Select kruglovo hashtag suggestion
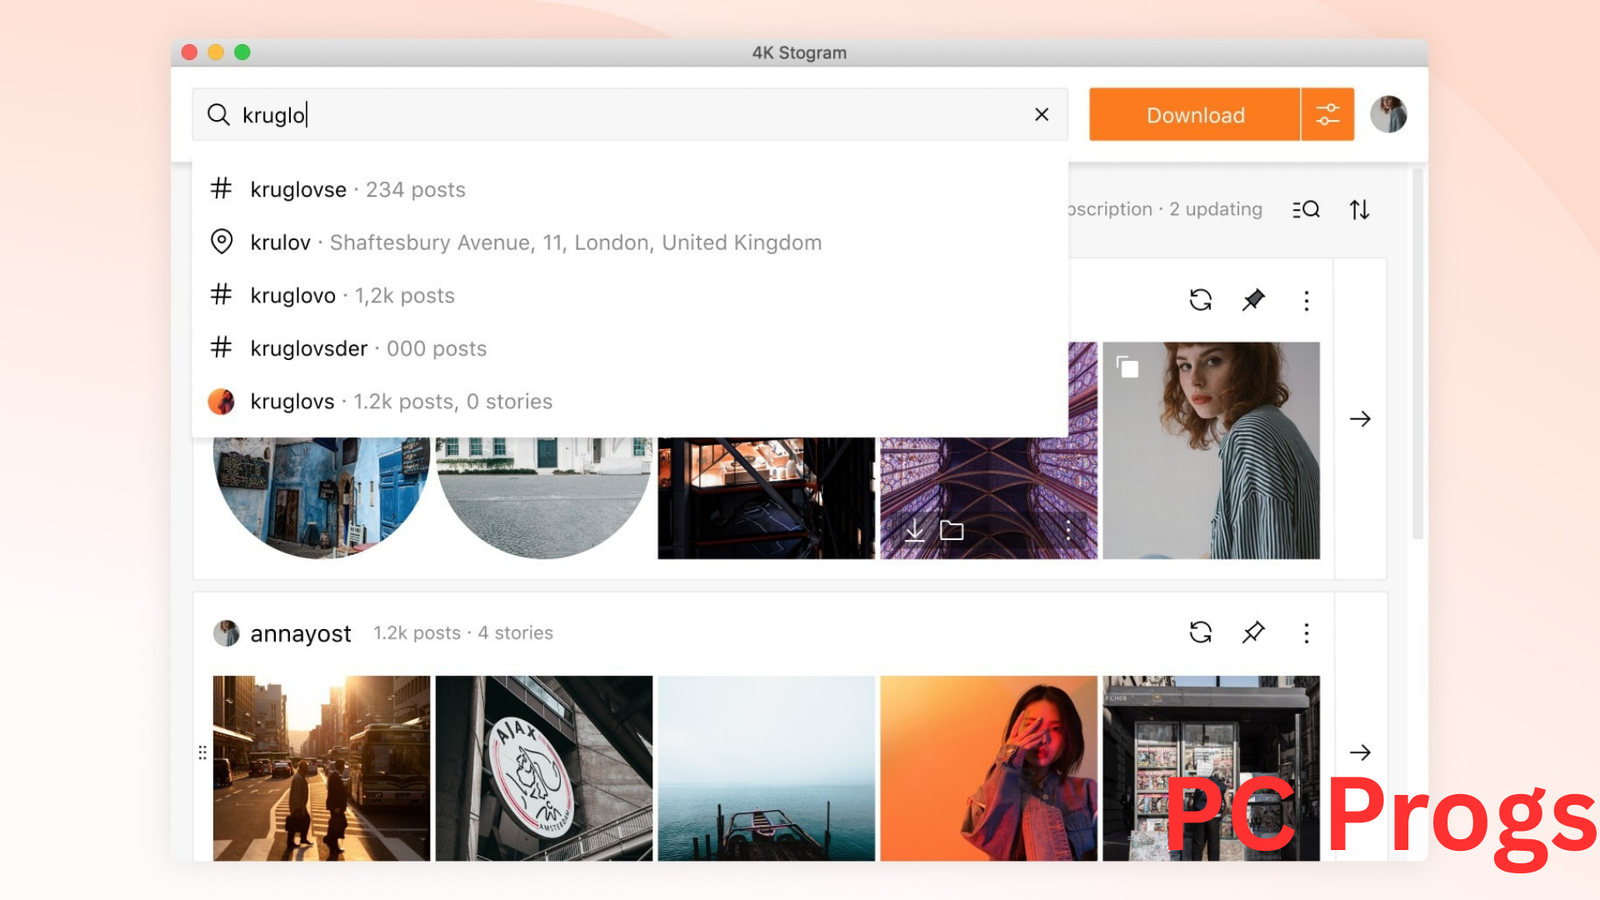 coord(630,295)
